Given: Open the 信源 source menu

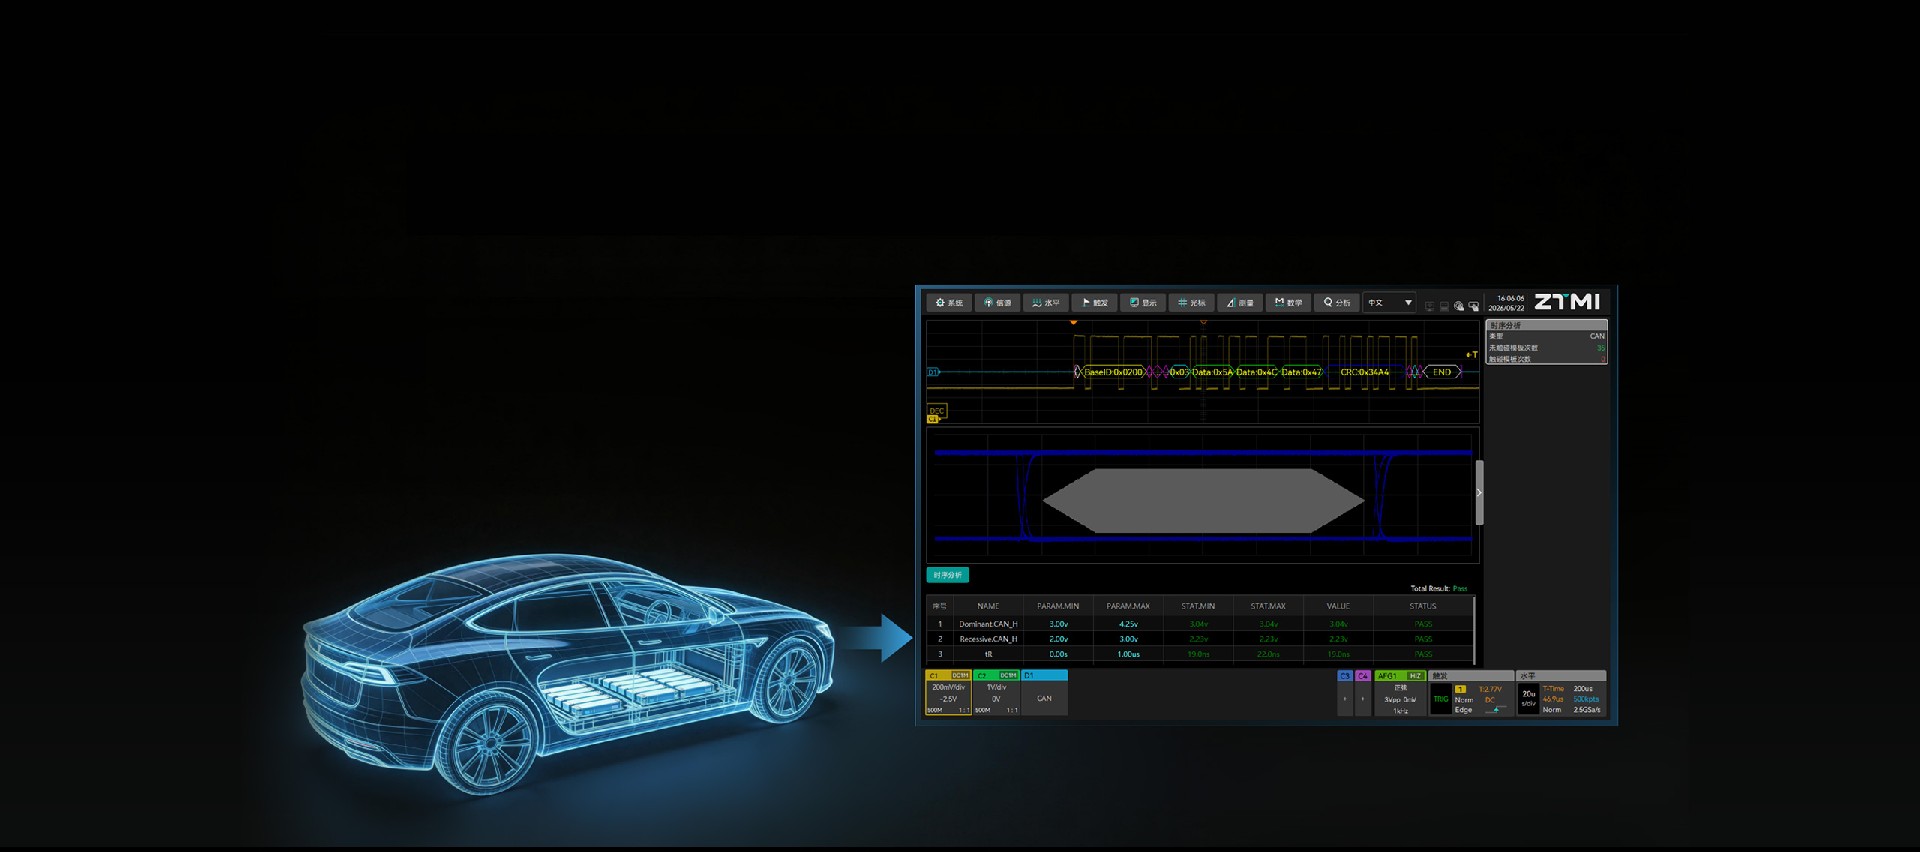Looking at the screenshot, I should [997, 302].
